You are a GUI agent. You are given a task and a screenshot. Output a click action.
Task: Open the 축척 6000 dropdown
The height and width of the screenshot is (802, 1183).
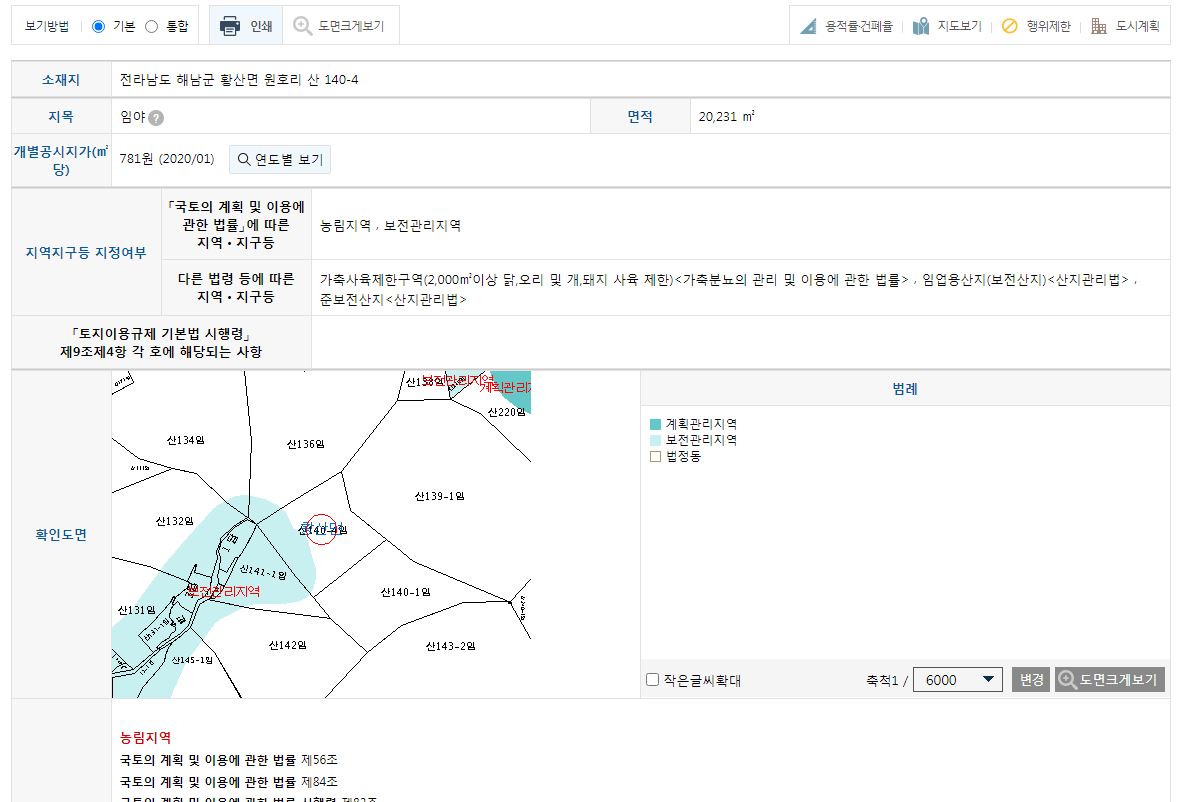(957, 680)
